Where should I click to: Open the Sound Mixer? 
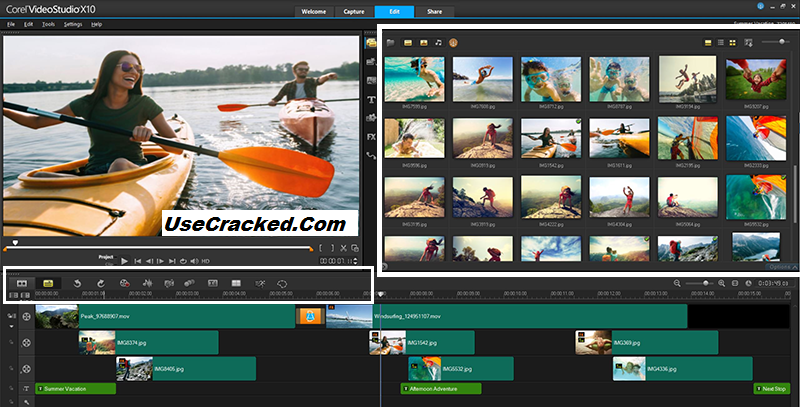tap(147, 283)
